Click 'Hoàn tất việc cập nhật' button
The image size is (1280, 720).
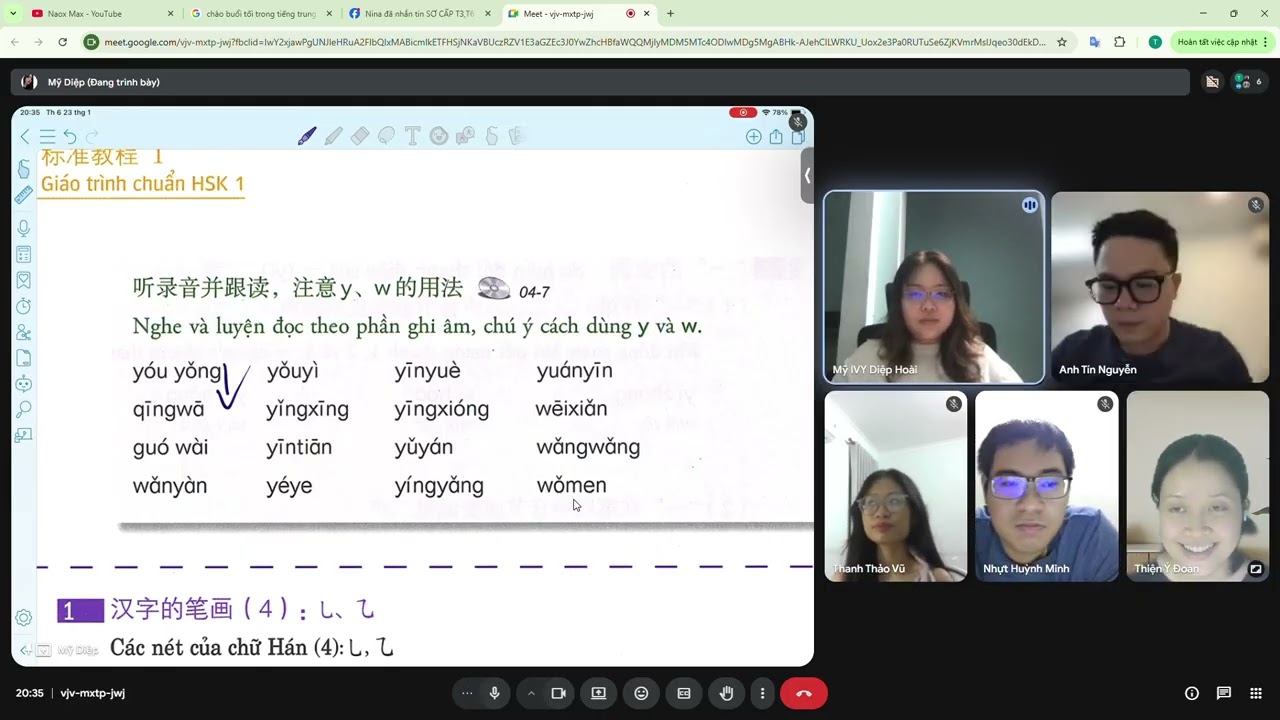click(x=1217, y=42)
